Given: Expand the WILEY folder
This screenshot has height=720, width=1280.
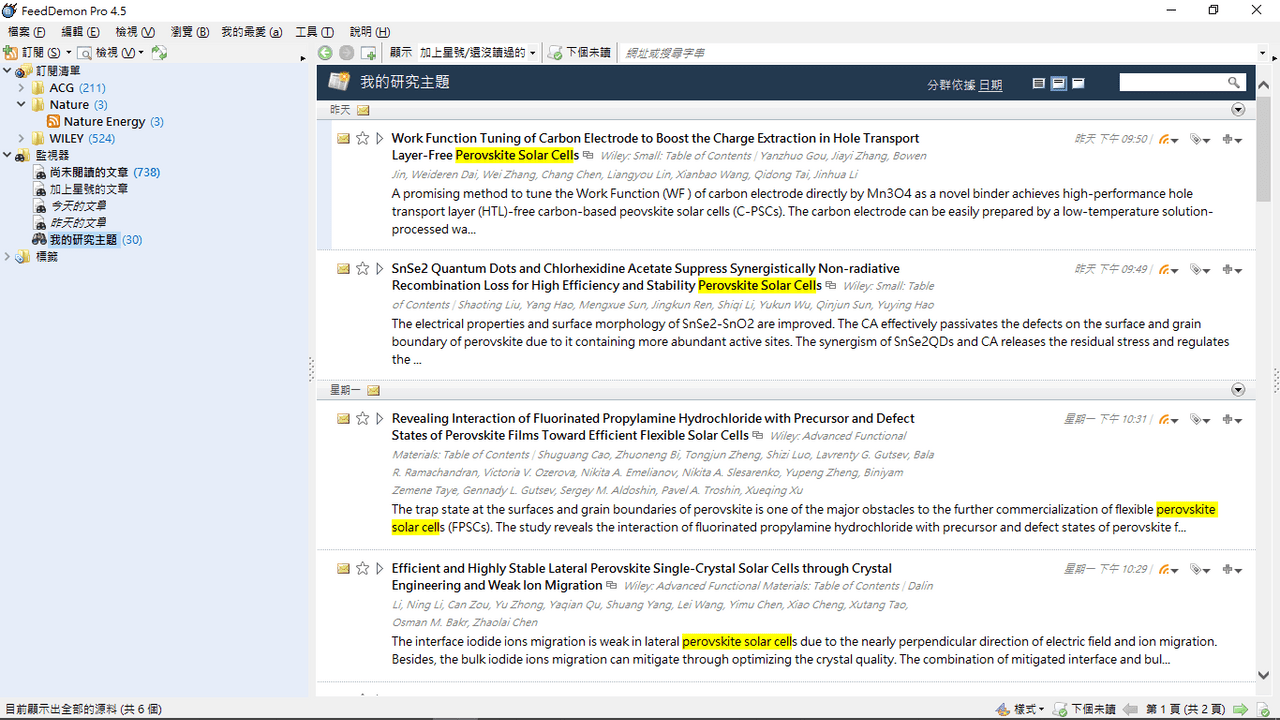Looking at the screenshot, I should [22, 138].
